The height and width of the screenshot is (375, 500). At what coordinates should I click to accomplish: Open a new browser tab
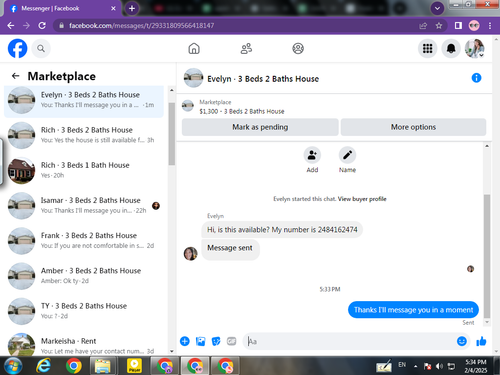point(132,8)
